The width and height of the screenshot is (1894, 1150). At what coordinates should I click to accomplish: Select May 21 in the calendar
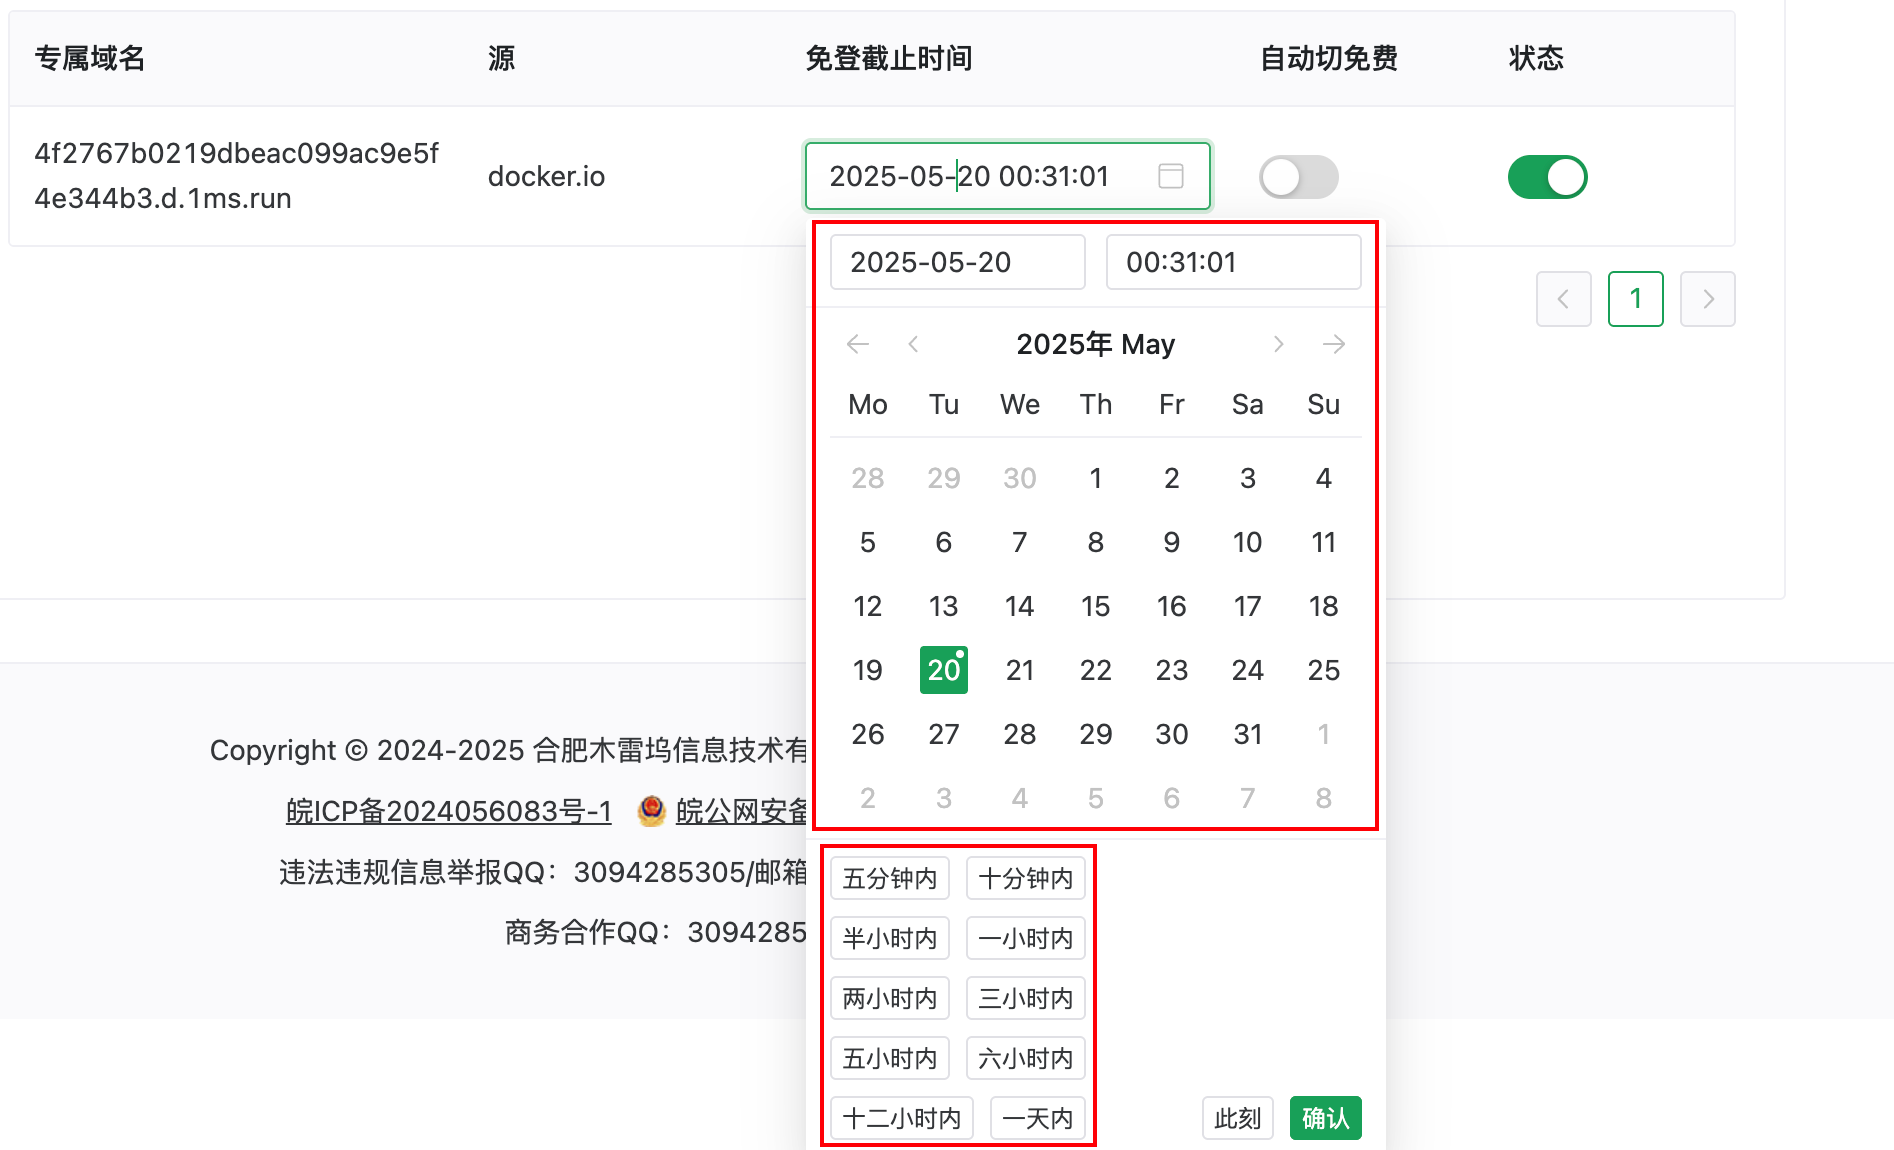click(x=1019, y=670)
